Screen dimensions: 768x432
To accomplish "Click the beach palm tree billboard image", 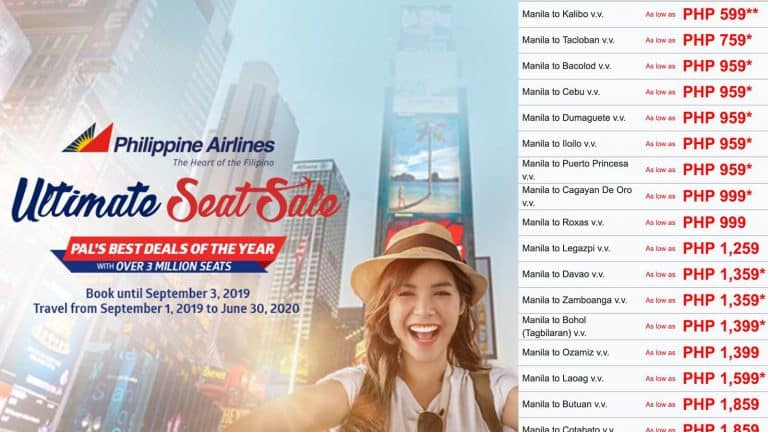I will point(425,165).
